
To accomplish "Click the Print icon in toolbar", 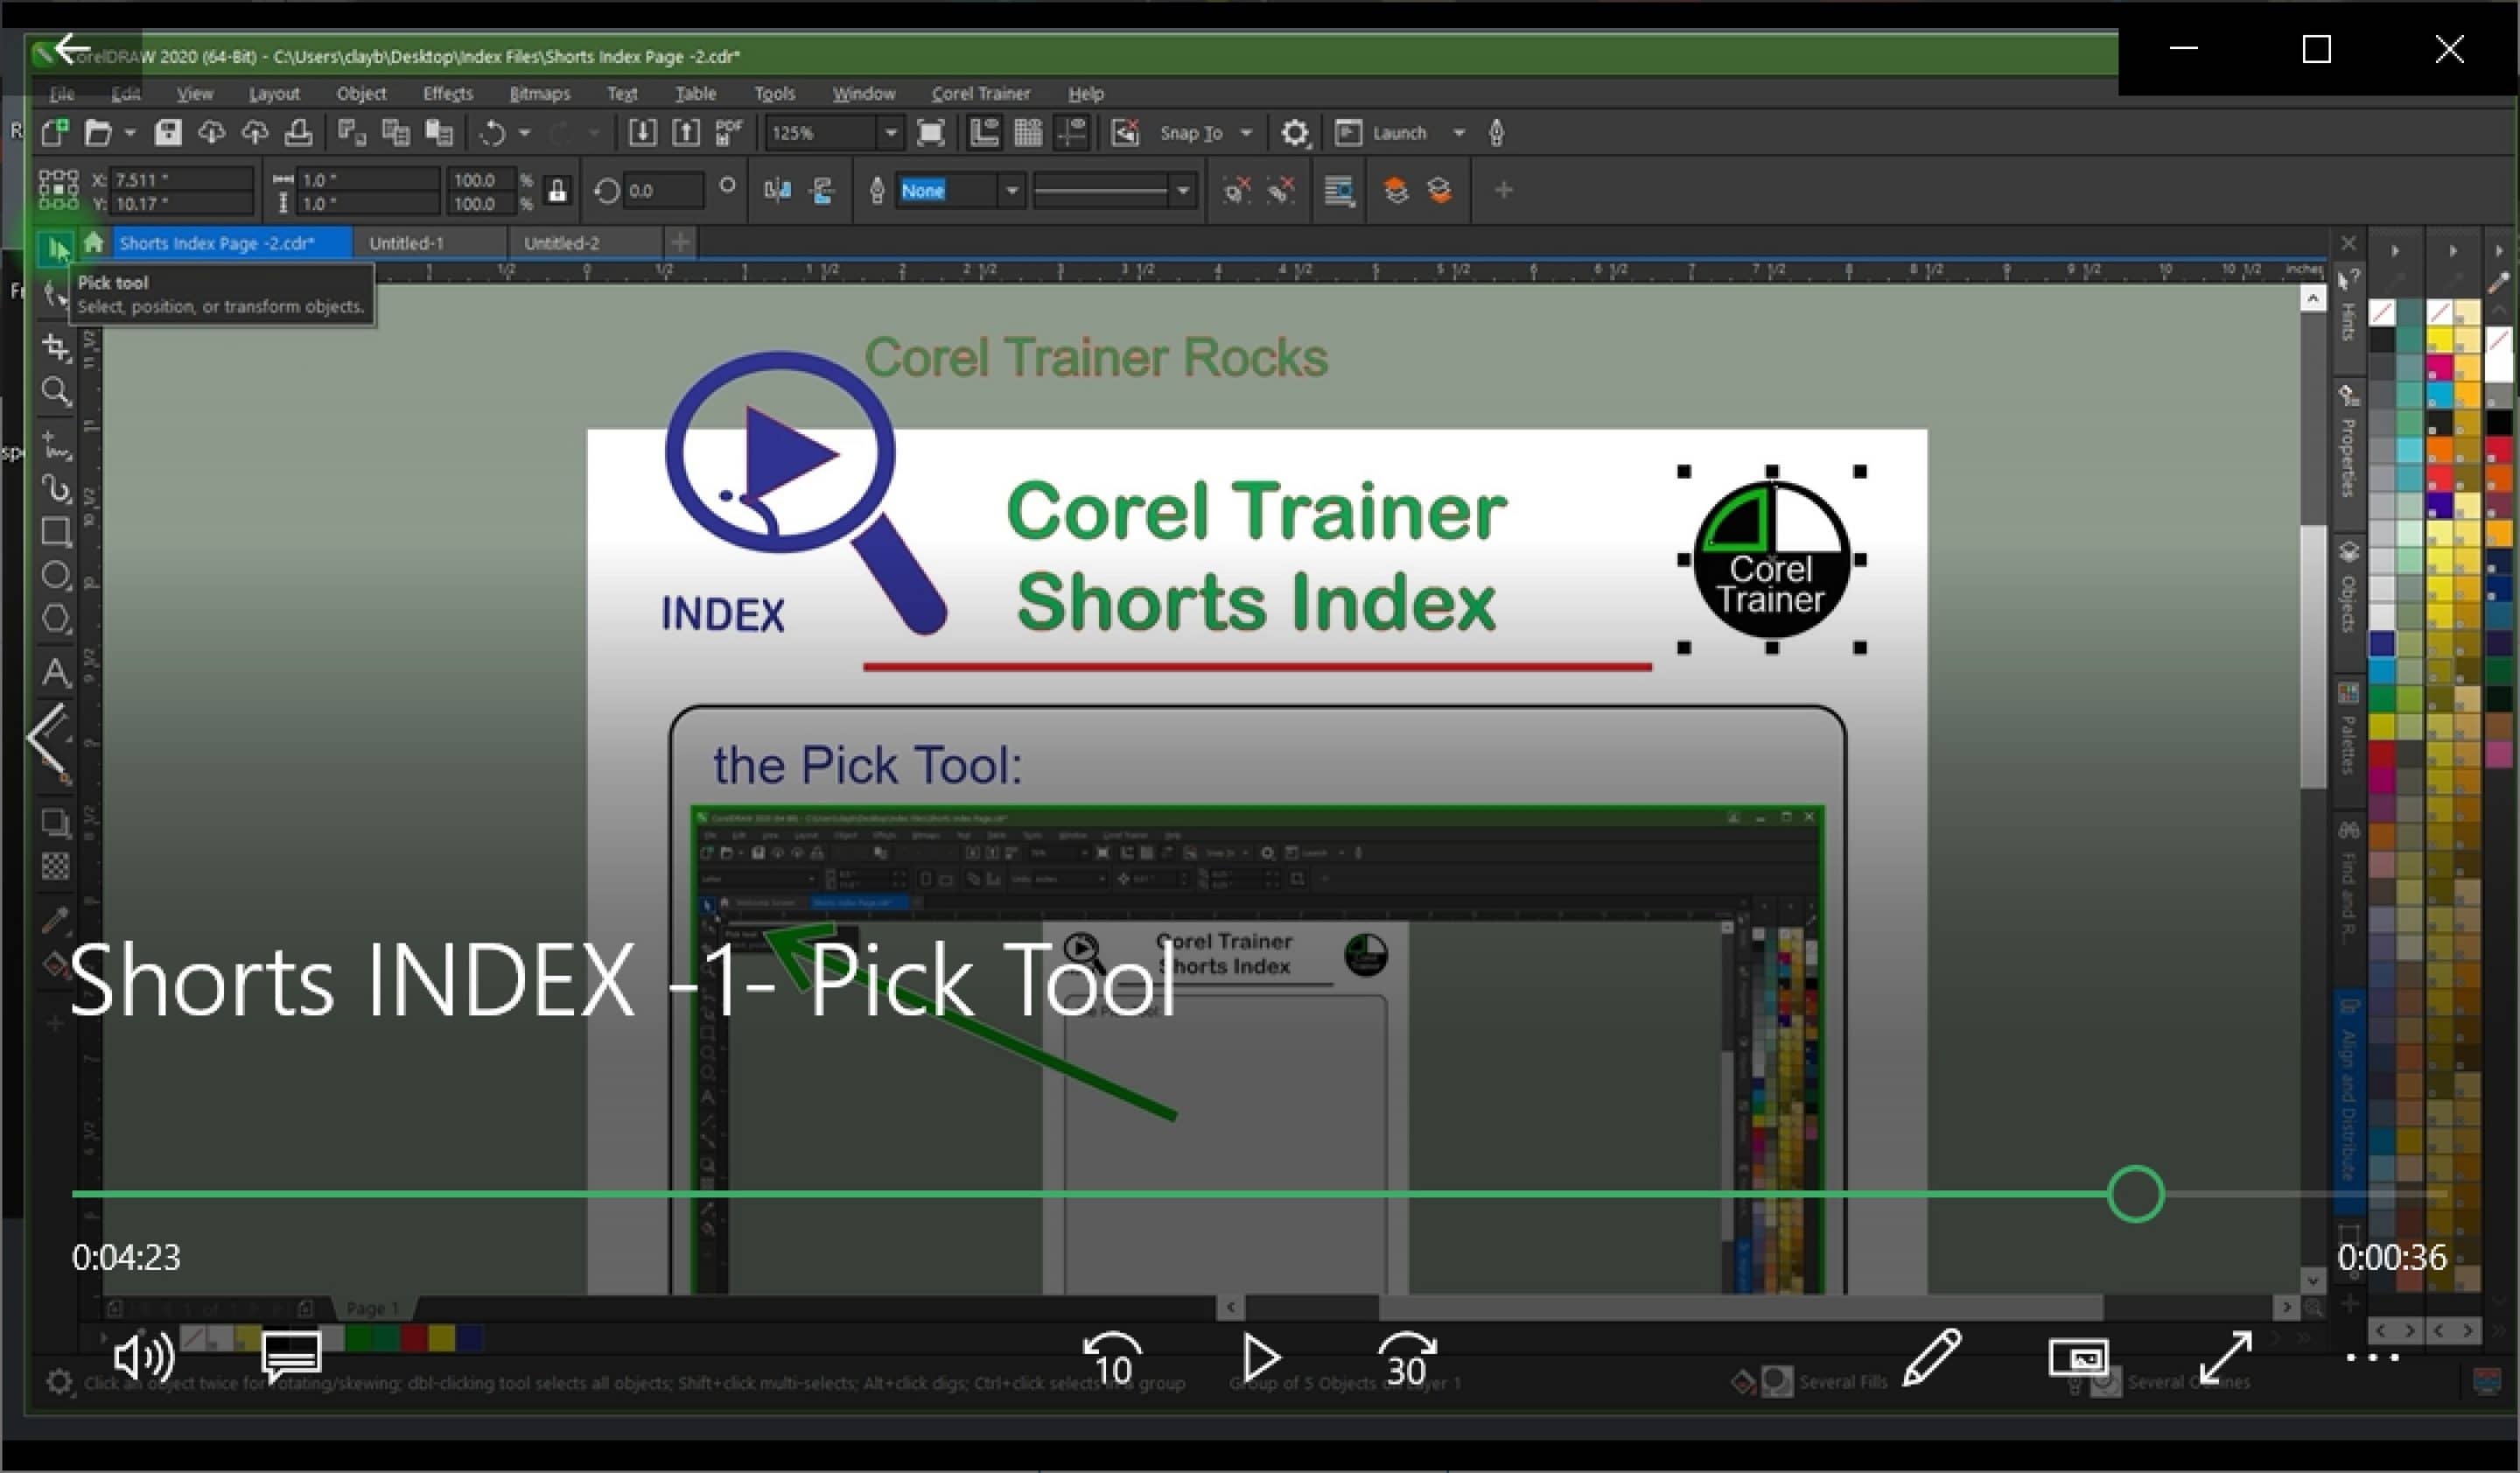I will (x=298, y=132).
